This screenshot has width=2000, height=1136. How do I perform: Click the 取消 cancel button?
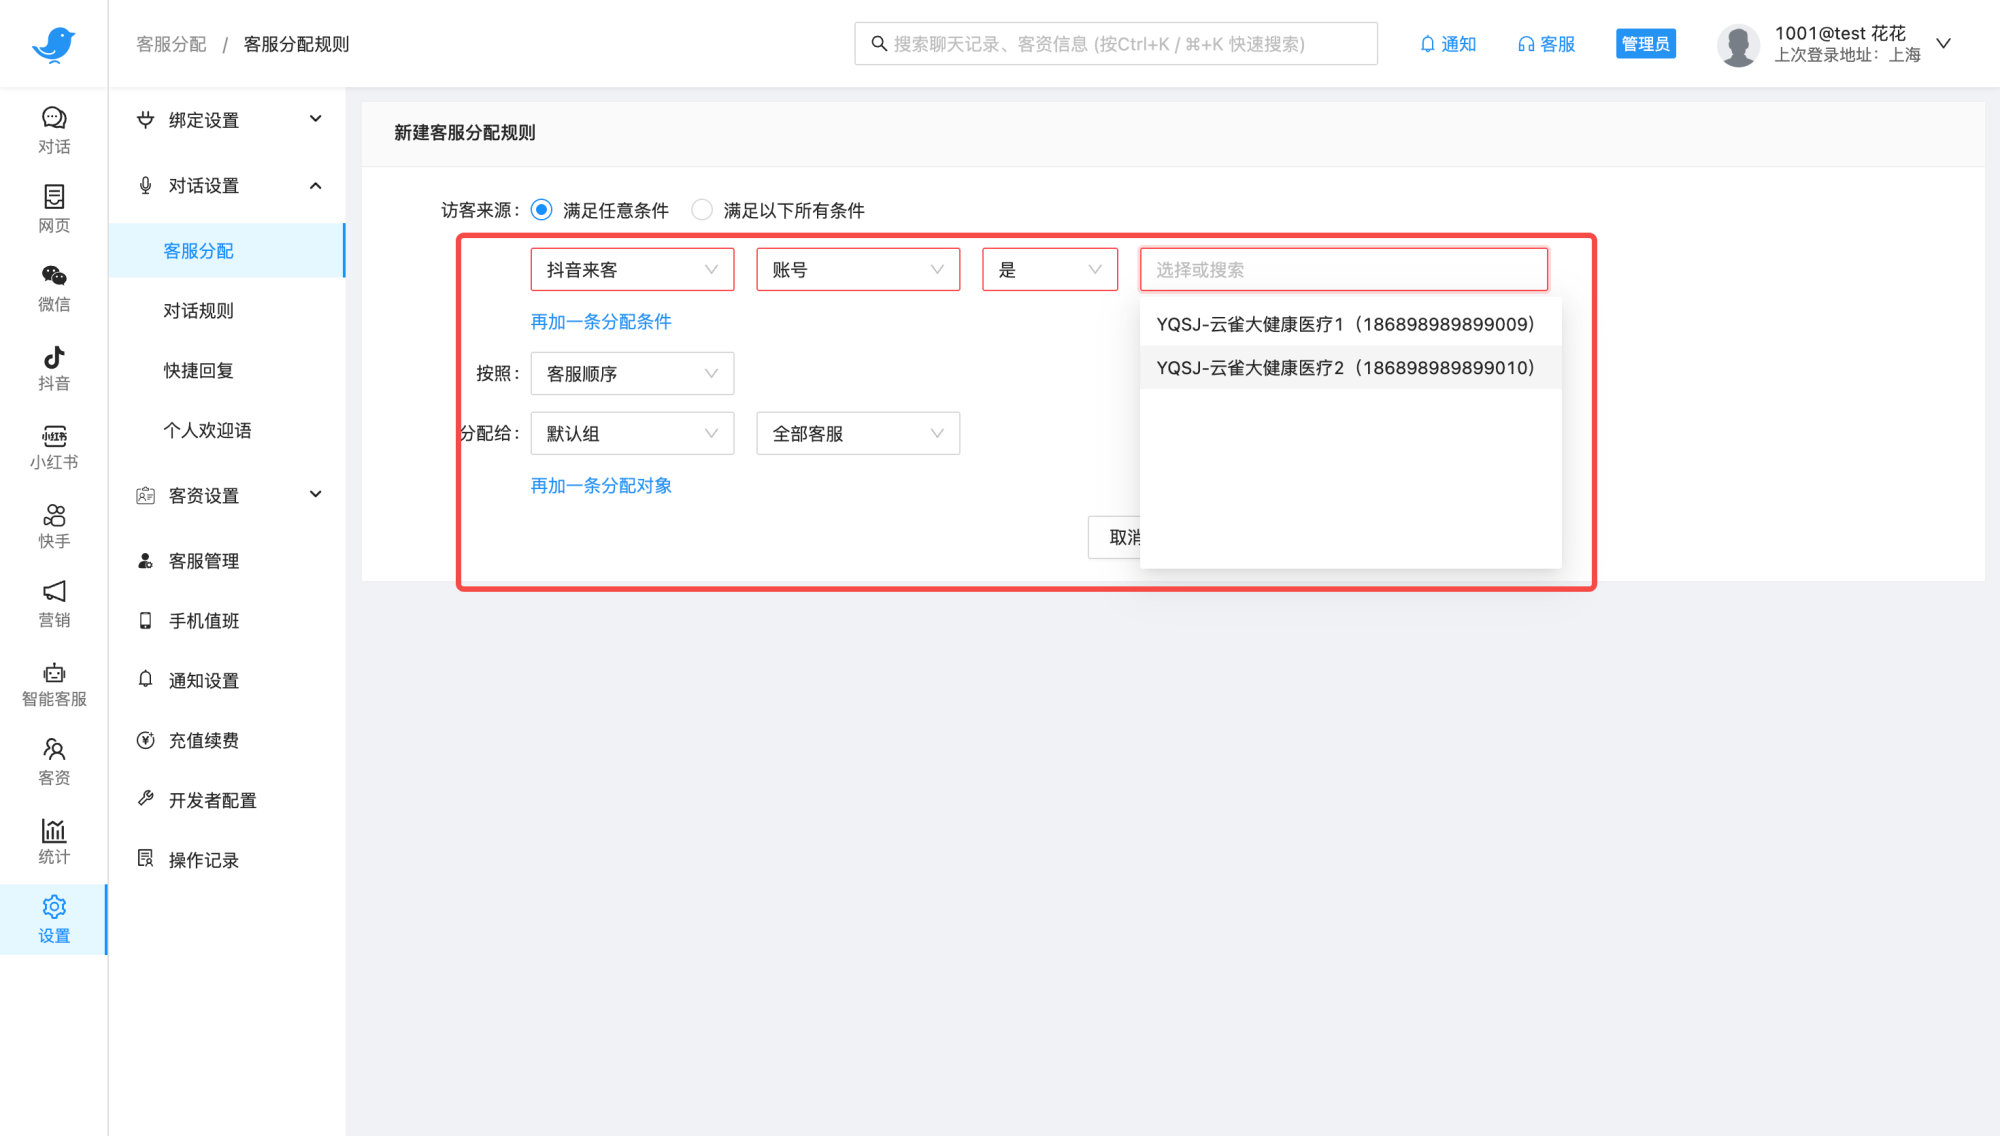1115,538
